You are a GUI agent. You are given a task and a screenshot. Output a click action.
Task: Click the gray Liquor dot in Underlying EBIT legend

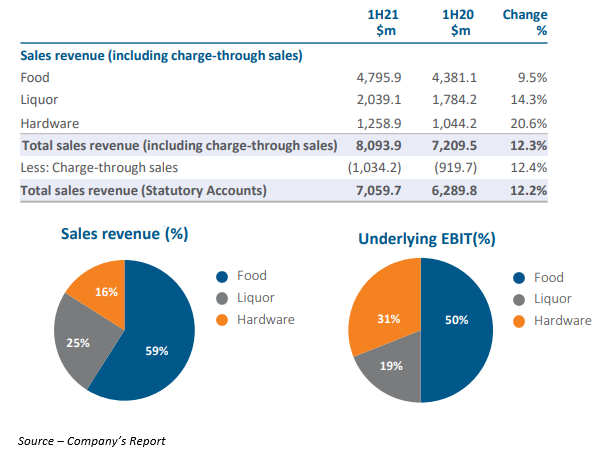click(x=518, y=300)
